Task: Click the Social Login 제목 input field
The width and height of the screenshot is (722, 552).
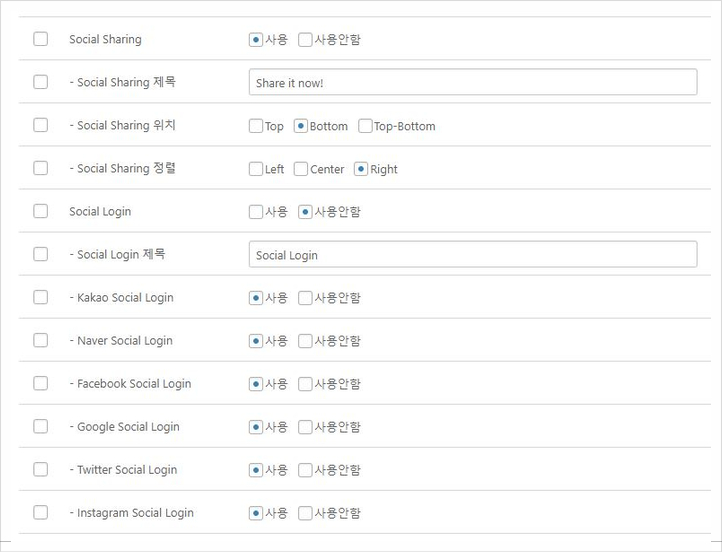Action: (x=472, y=255)
